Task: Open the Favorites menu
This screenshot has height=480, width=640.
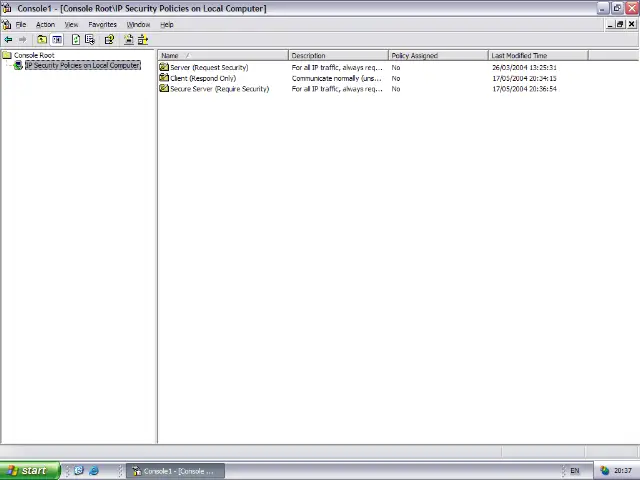Action: [102, 24]
